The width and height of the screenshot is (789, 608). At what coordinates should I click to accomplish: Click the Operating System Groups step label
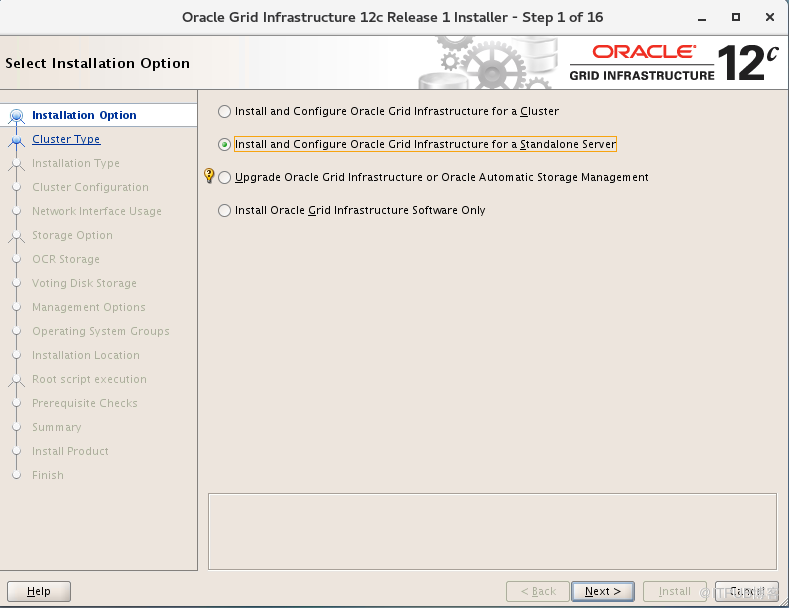pos(101,332)
